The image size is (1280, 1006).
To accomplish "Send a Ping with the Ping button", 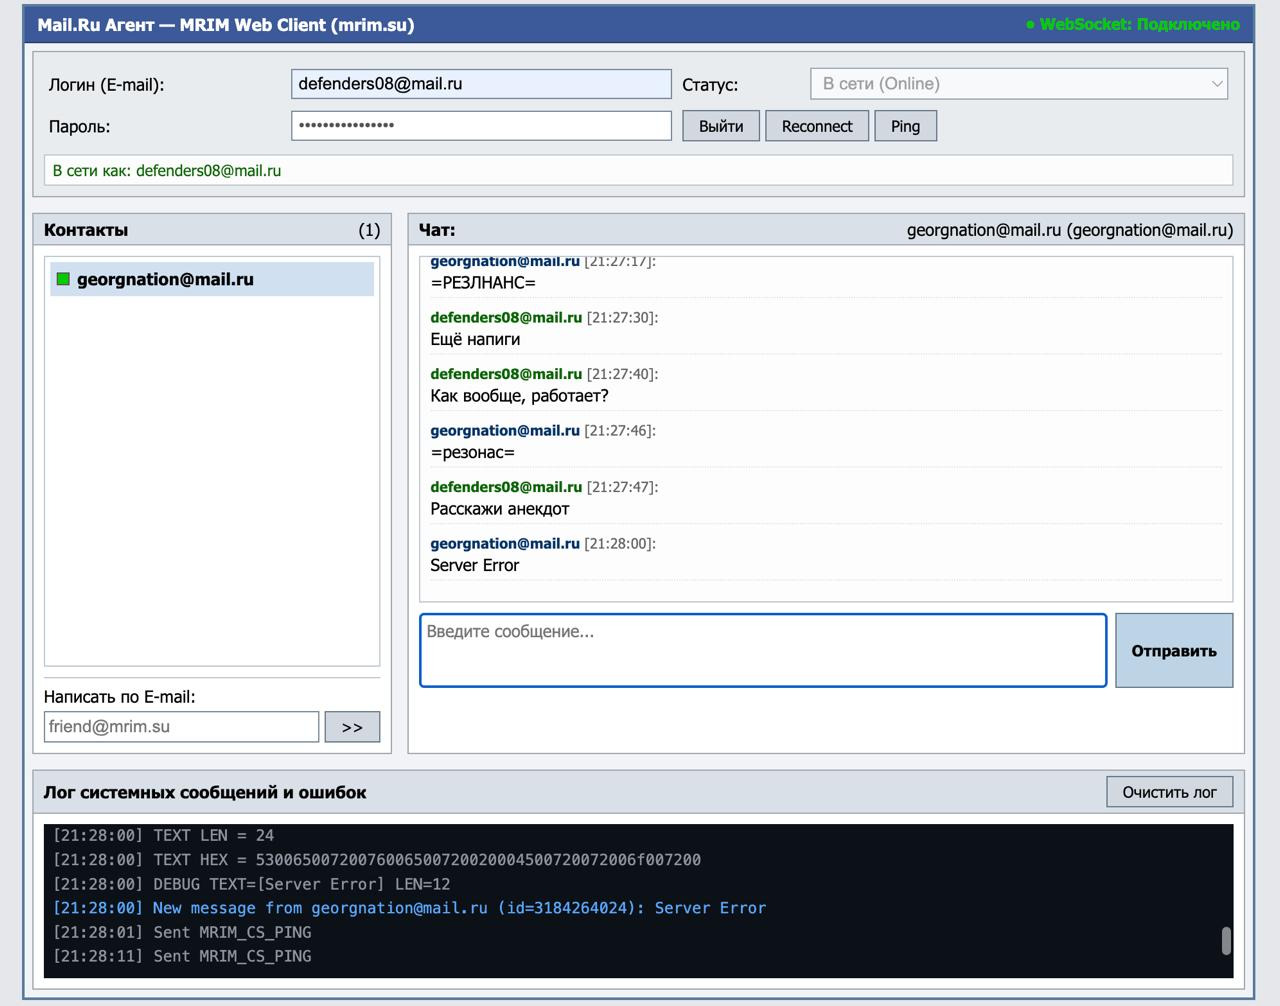I will (x=905, y=126).
